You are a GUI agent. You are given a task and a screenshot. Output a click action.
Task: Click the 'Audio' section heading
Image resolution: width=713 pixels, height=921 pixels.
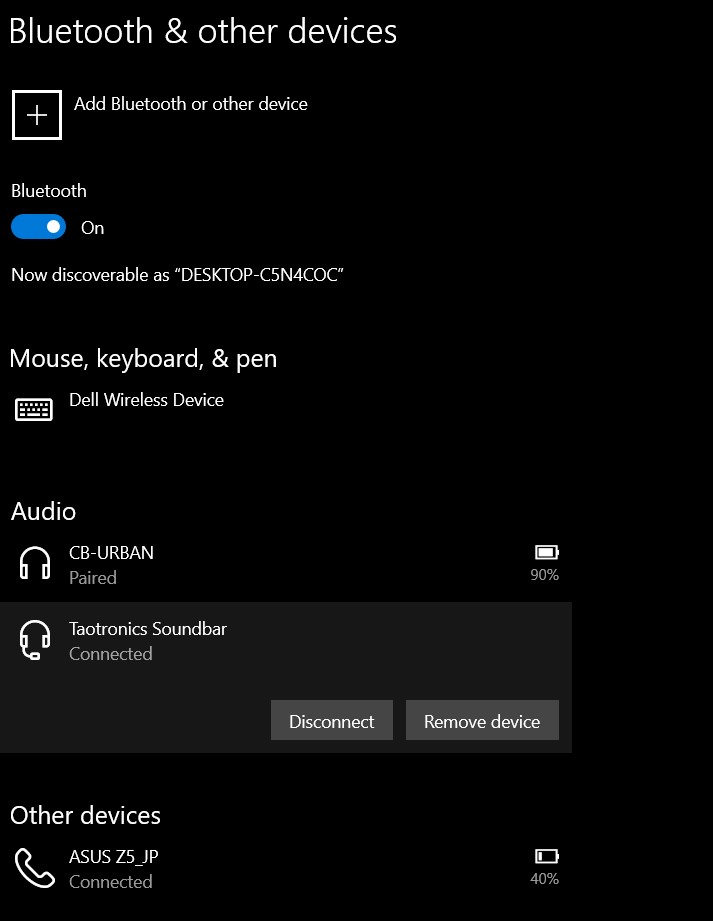[x=43, y=511]
